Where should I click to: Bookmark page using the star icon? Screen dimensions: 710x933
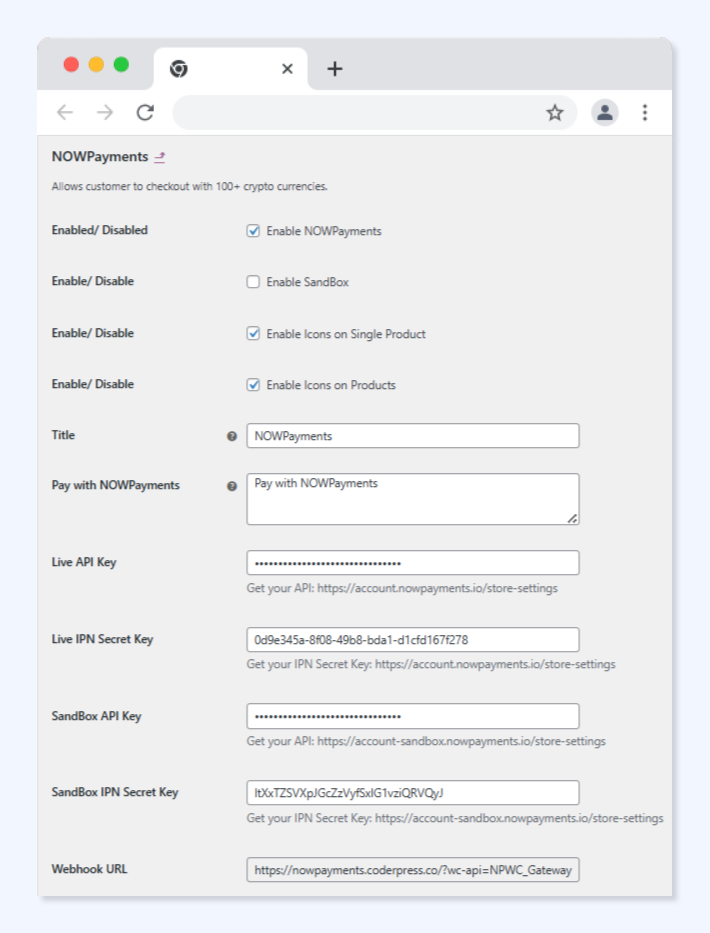coord(555,113)
